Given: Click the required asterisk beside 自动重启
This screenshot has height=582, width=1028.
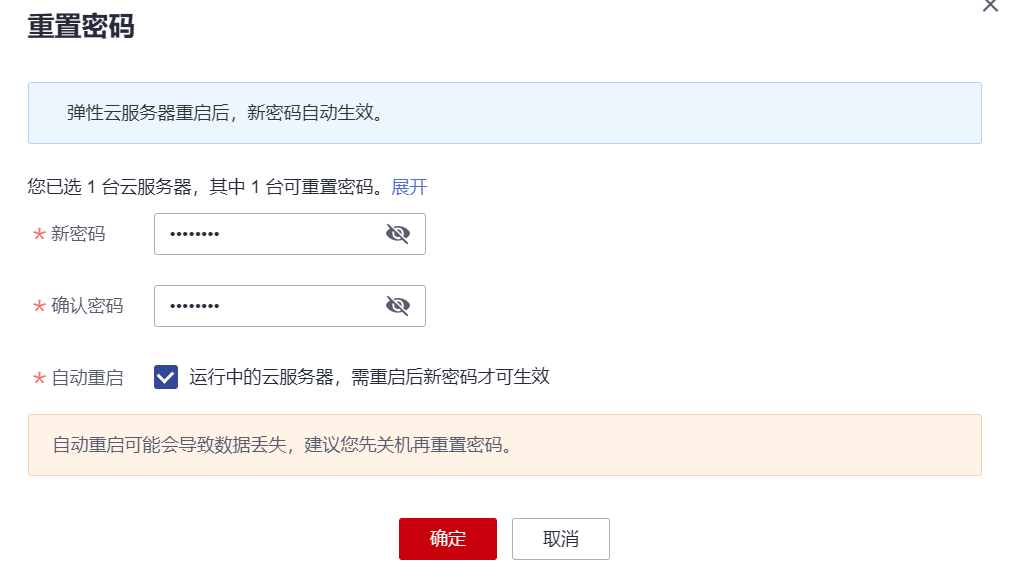Looking at the screenshot, I should point(39,379).
